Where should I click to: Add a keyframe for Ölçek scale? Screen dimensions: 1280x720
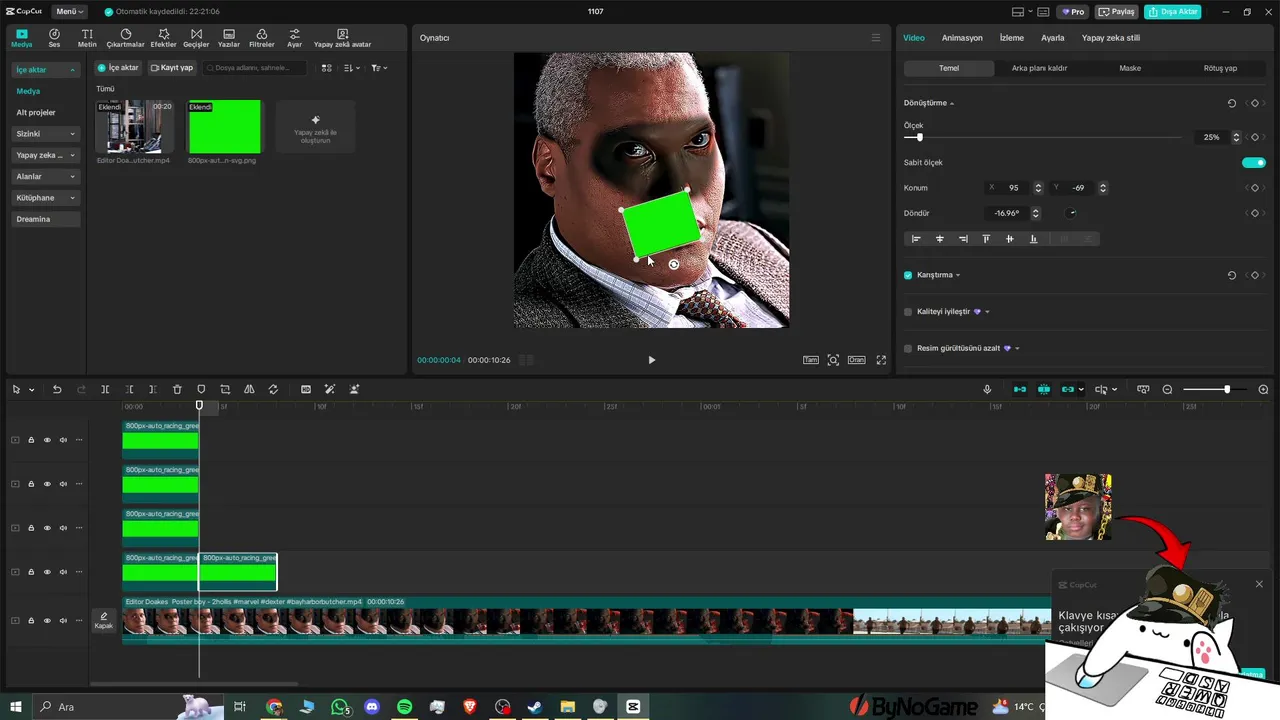(1255, 137)
